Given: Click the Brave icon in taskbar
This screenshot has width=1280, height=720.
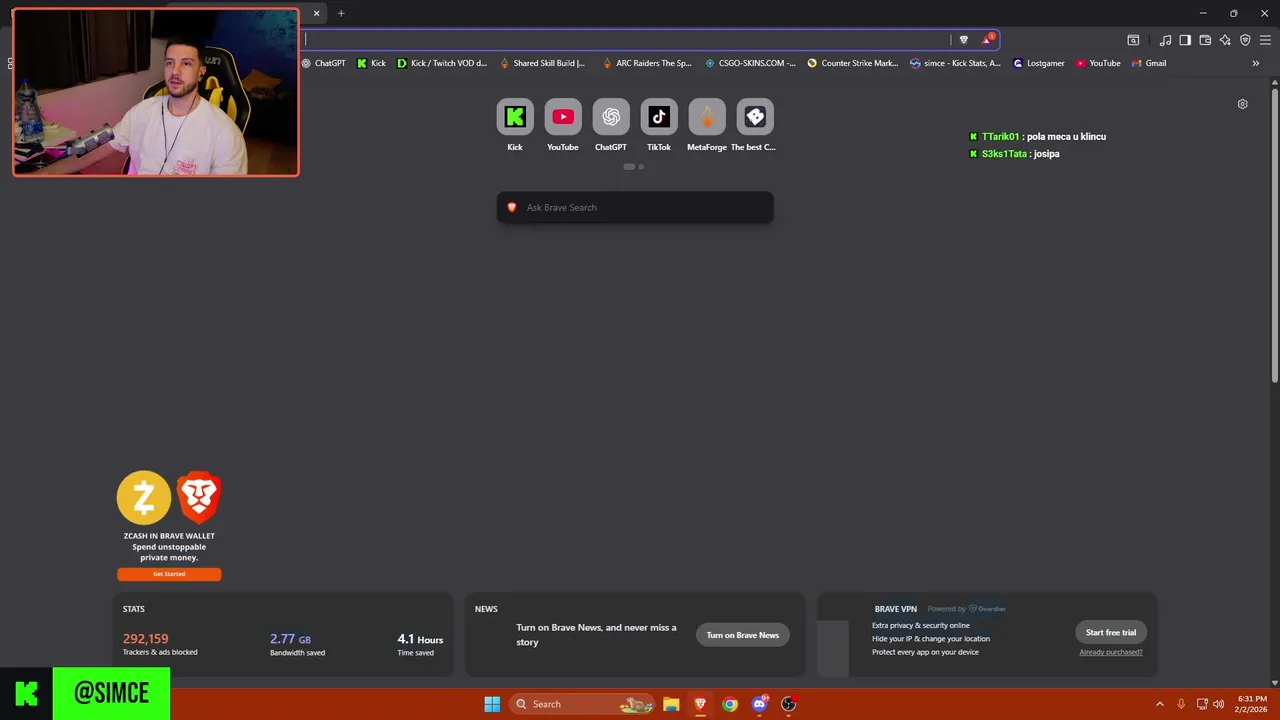Looking at the screenshot, I should coord(700,704).
